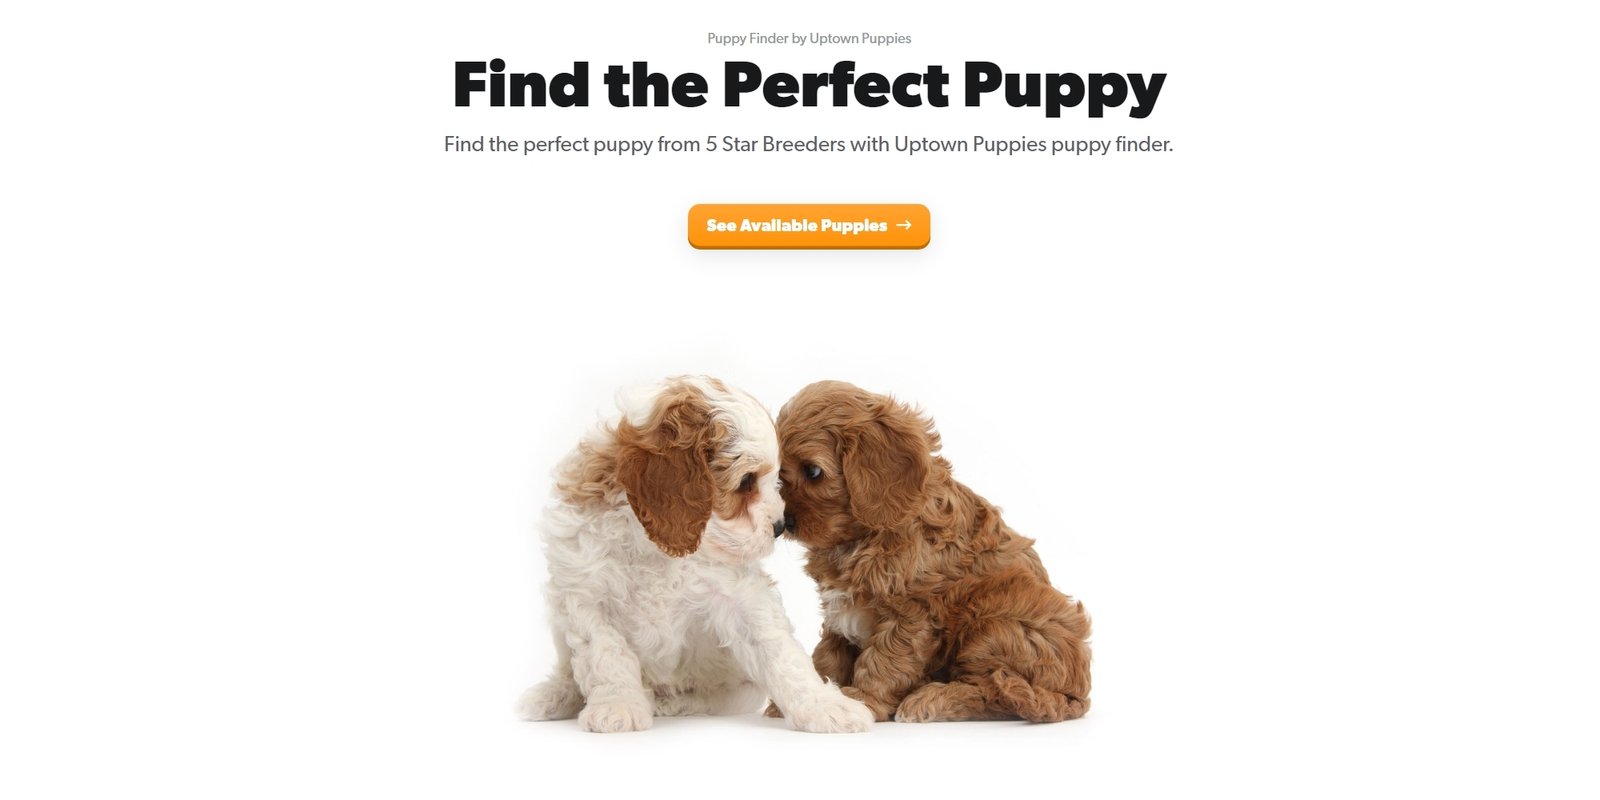1600x800 pixels.
Task: Click 'Uptown Puppies' in the top caption
Action: pyautogui.click(x=860, y=38)
